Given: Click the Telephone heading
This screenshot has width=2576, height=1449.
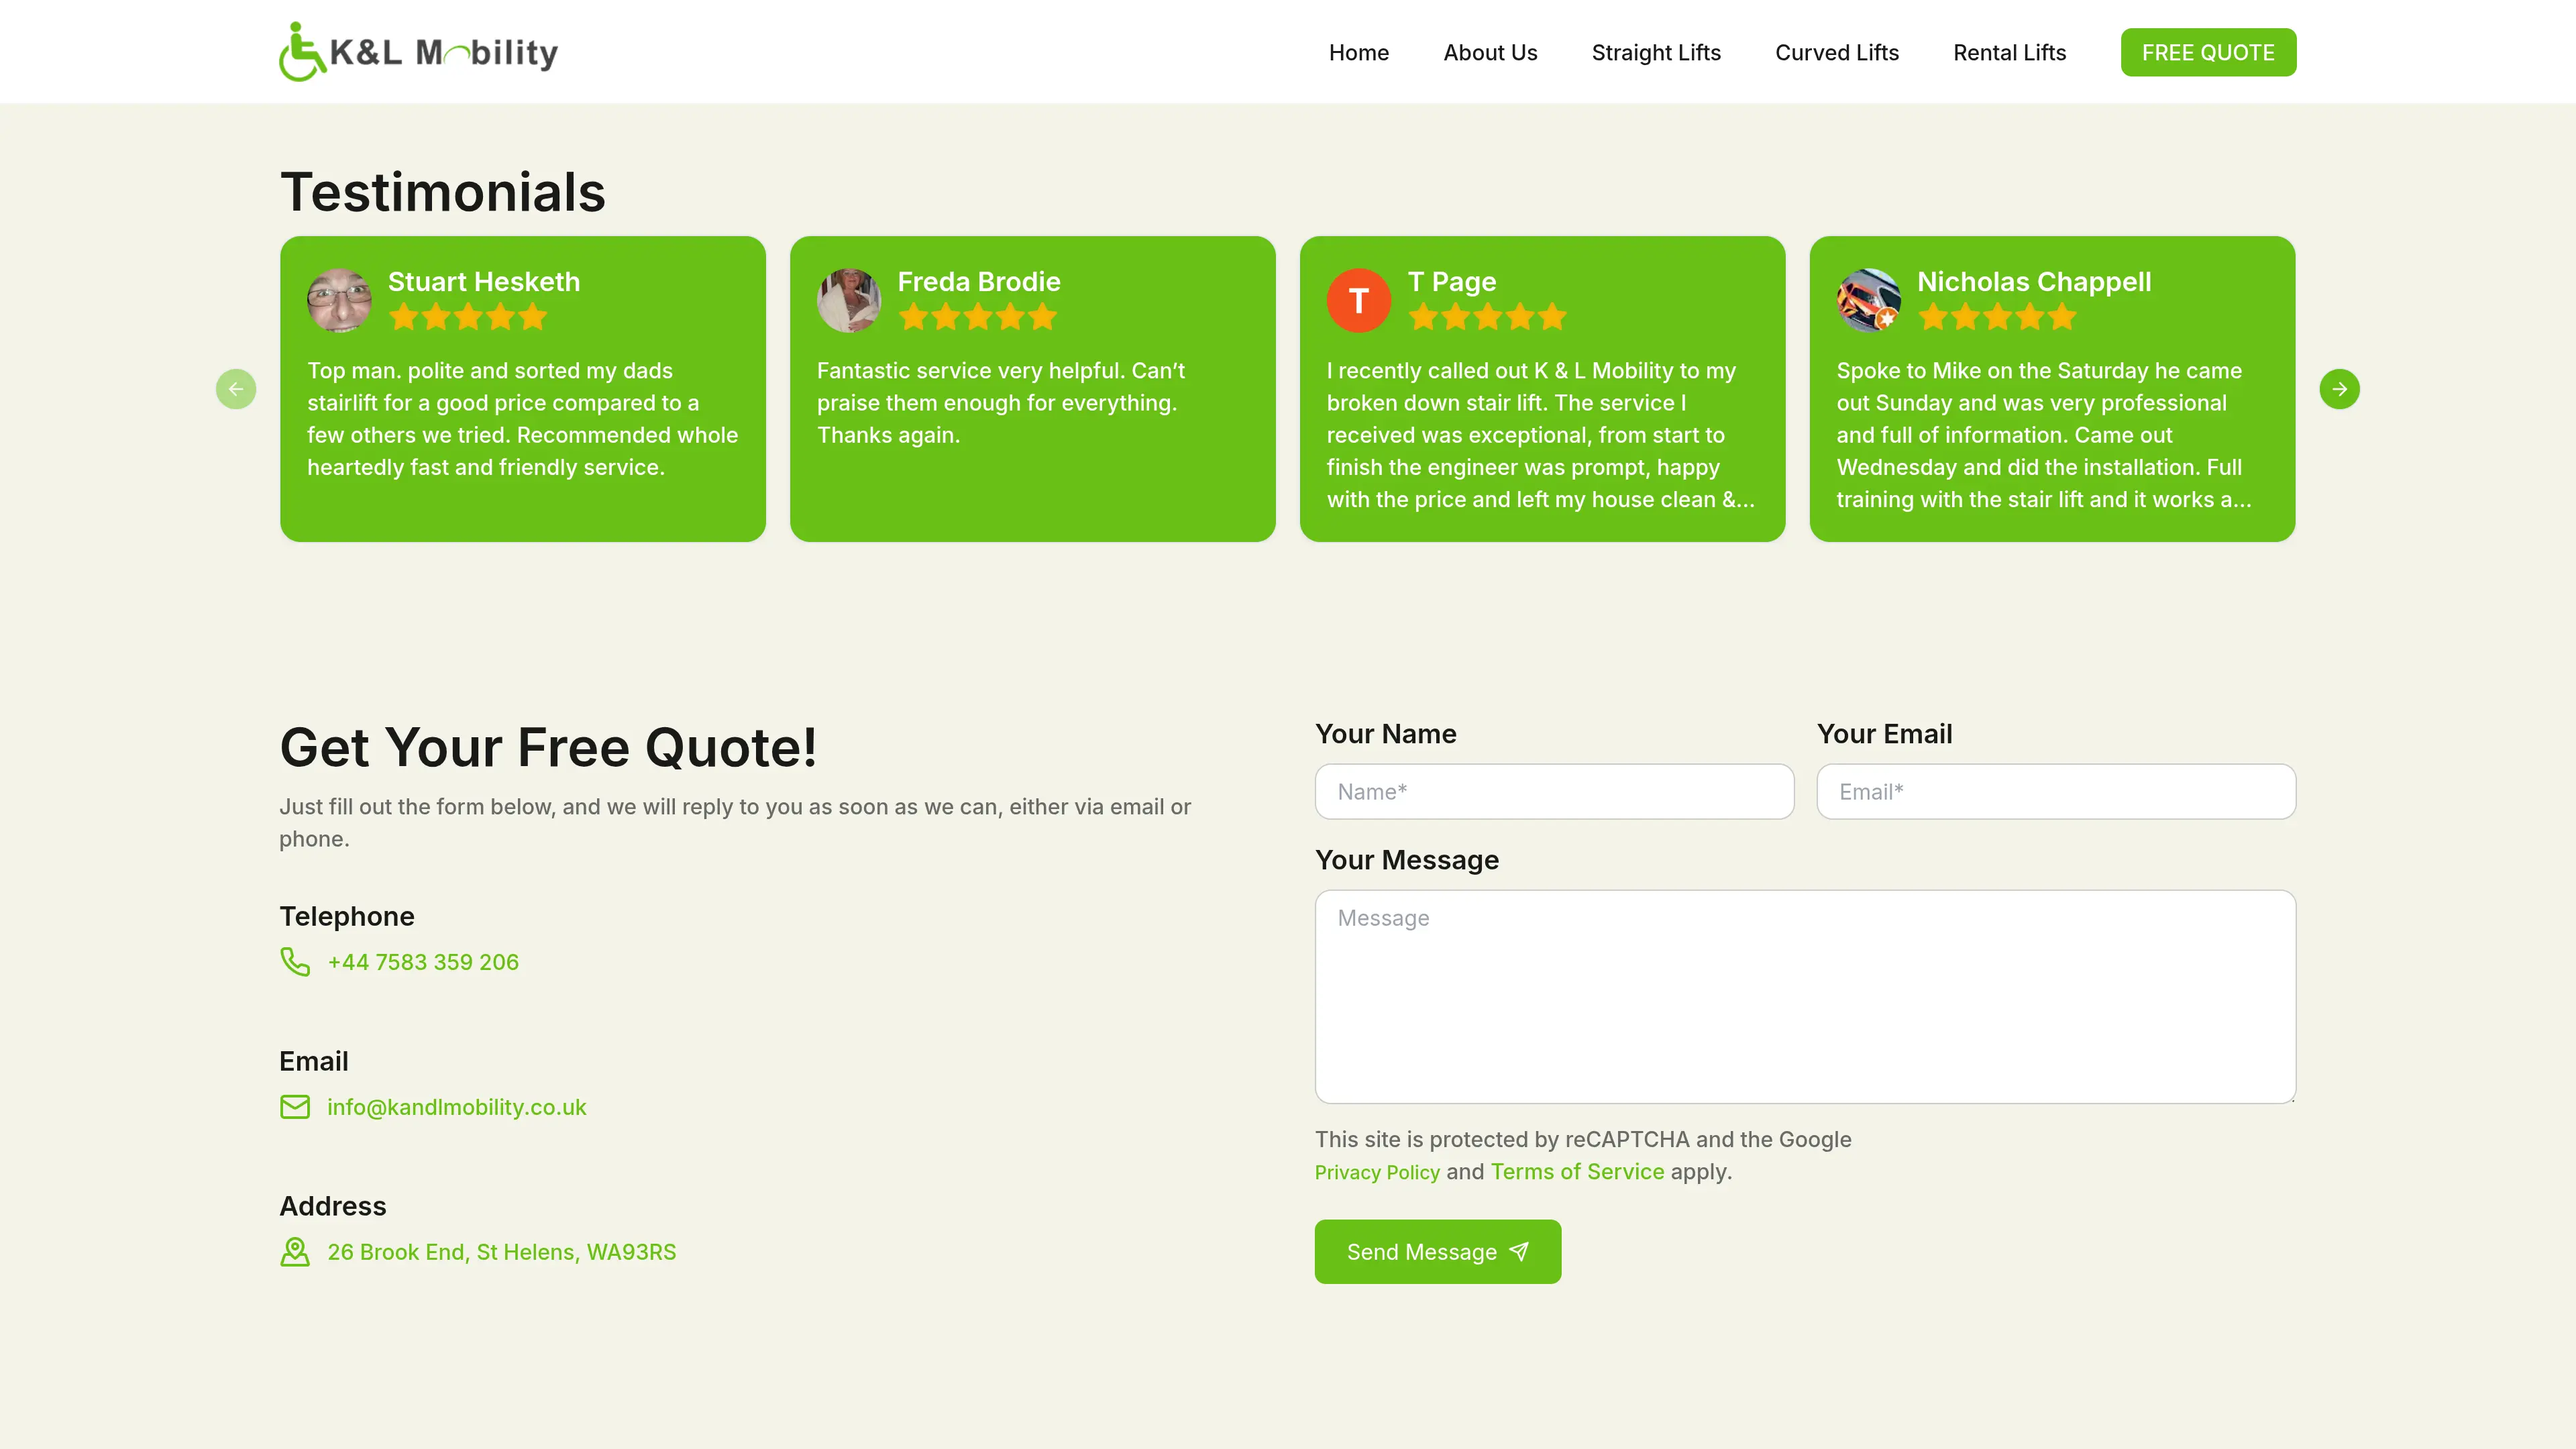Looking at the screenshot, I should (x=347, y=916).
